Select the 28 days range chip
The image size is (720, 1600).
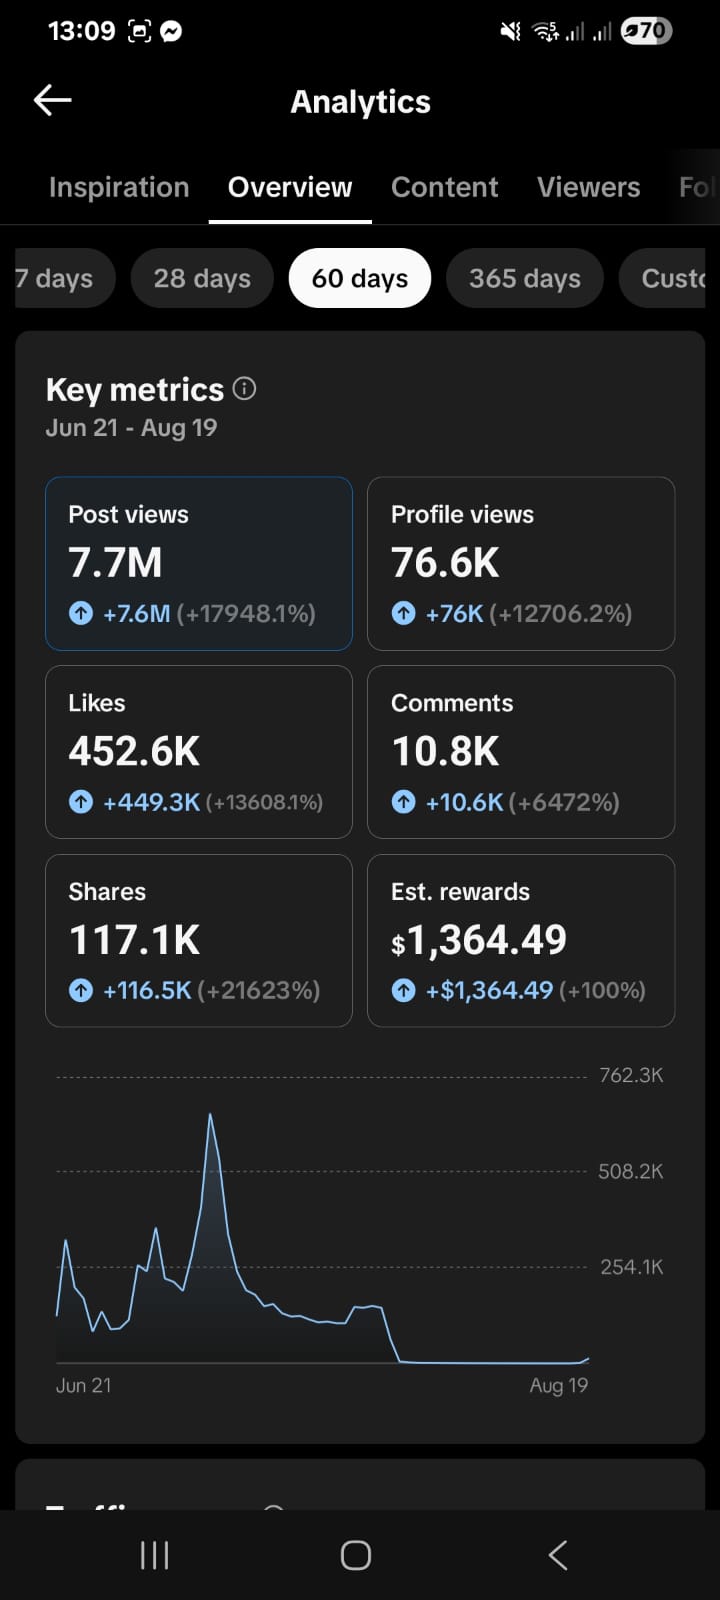(202, 278)
